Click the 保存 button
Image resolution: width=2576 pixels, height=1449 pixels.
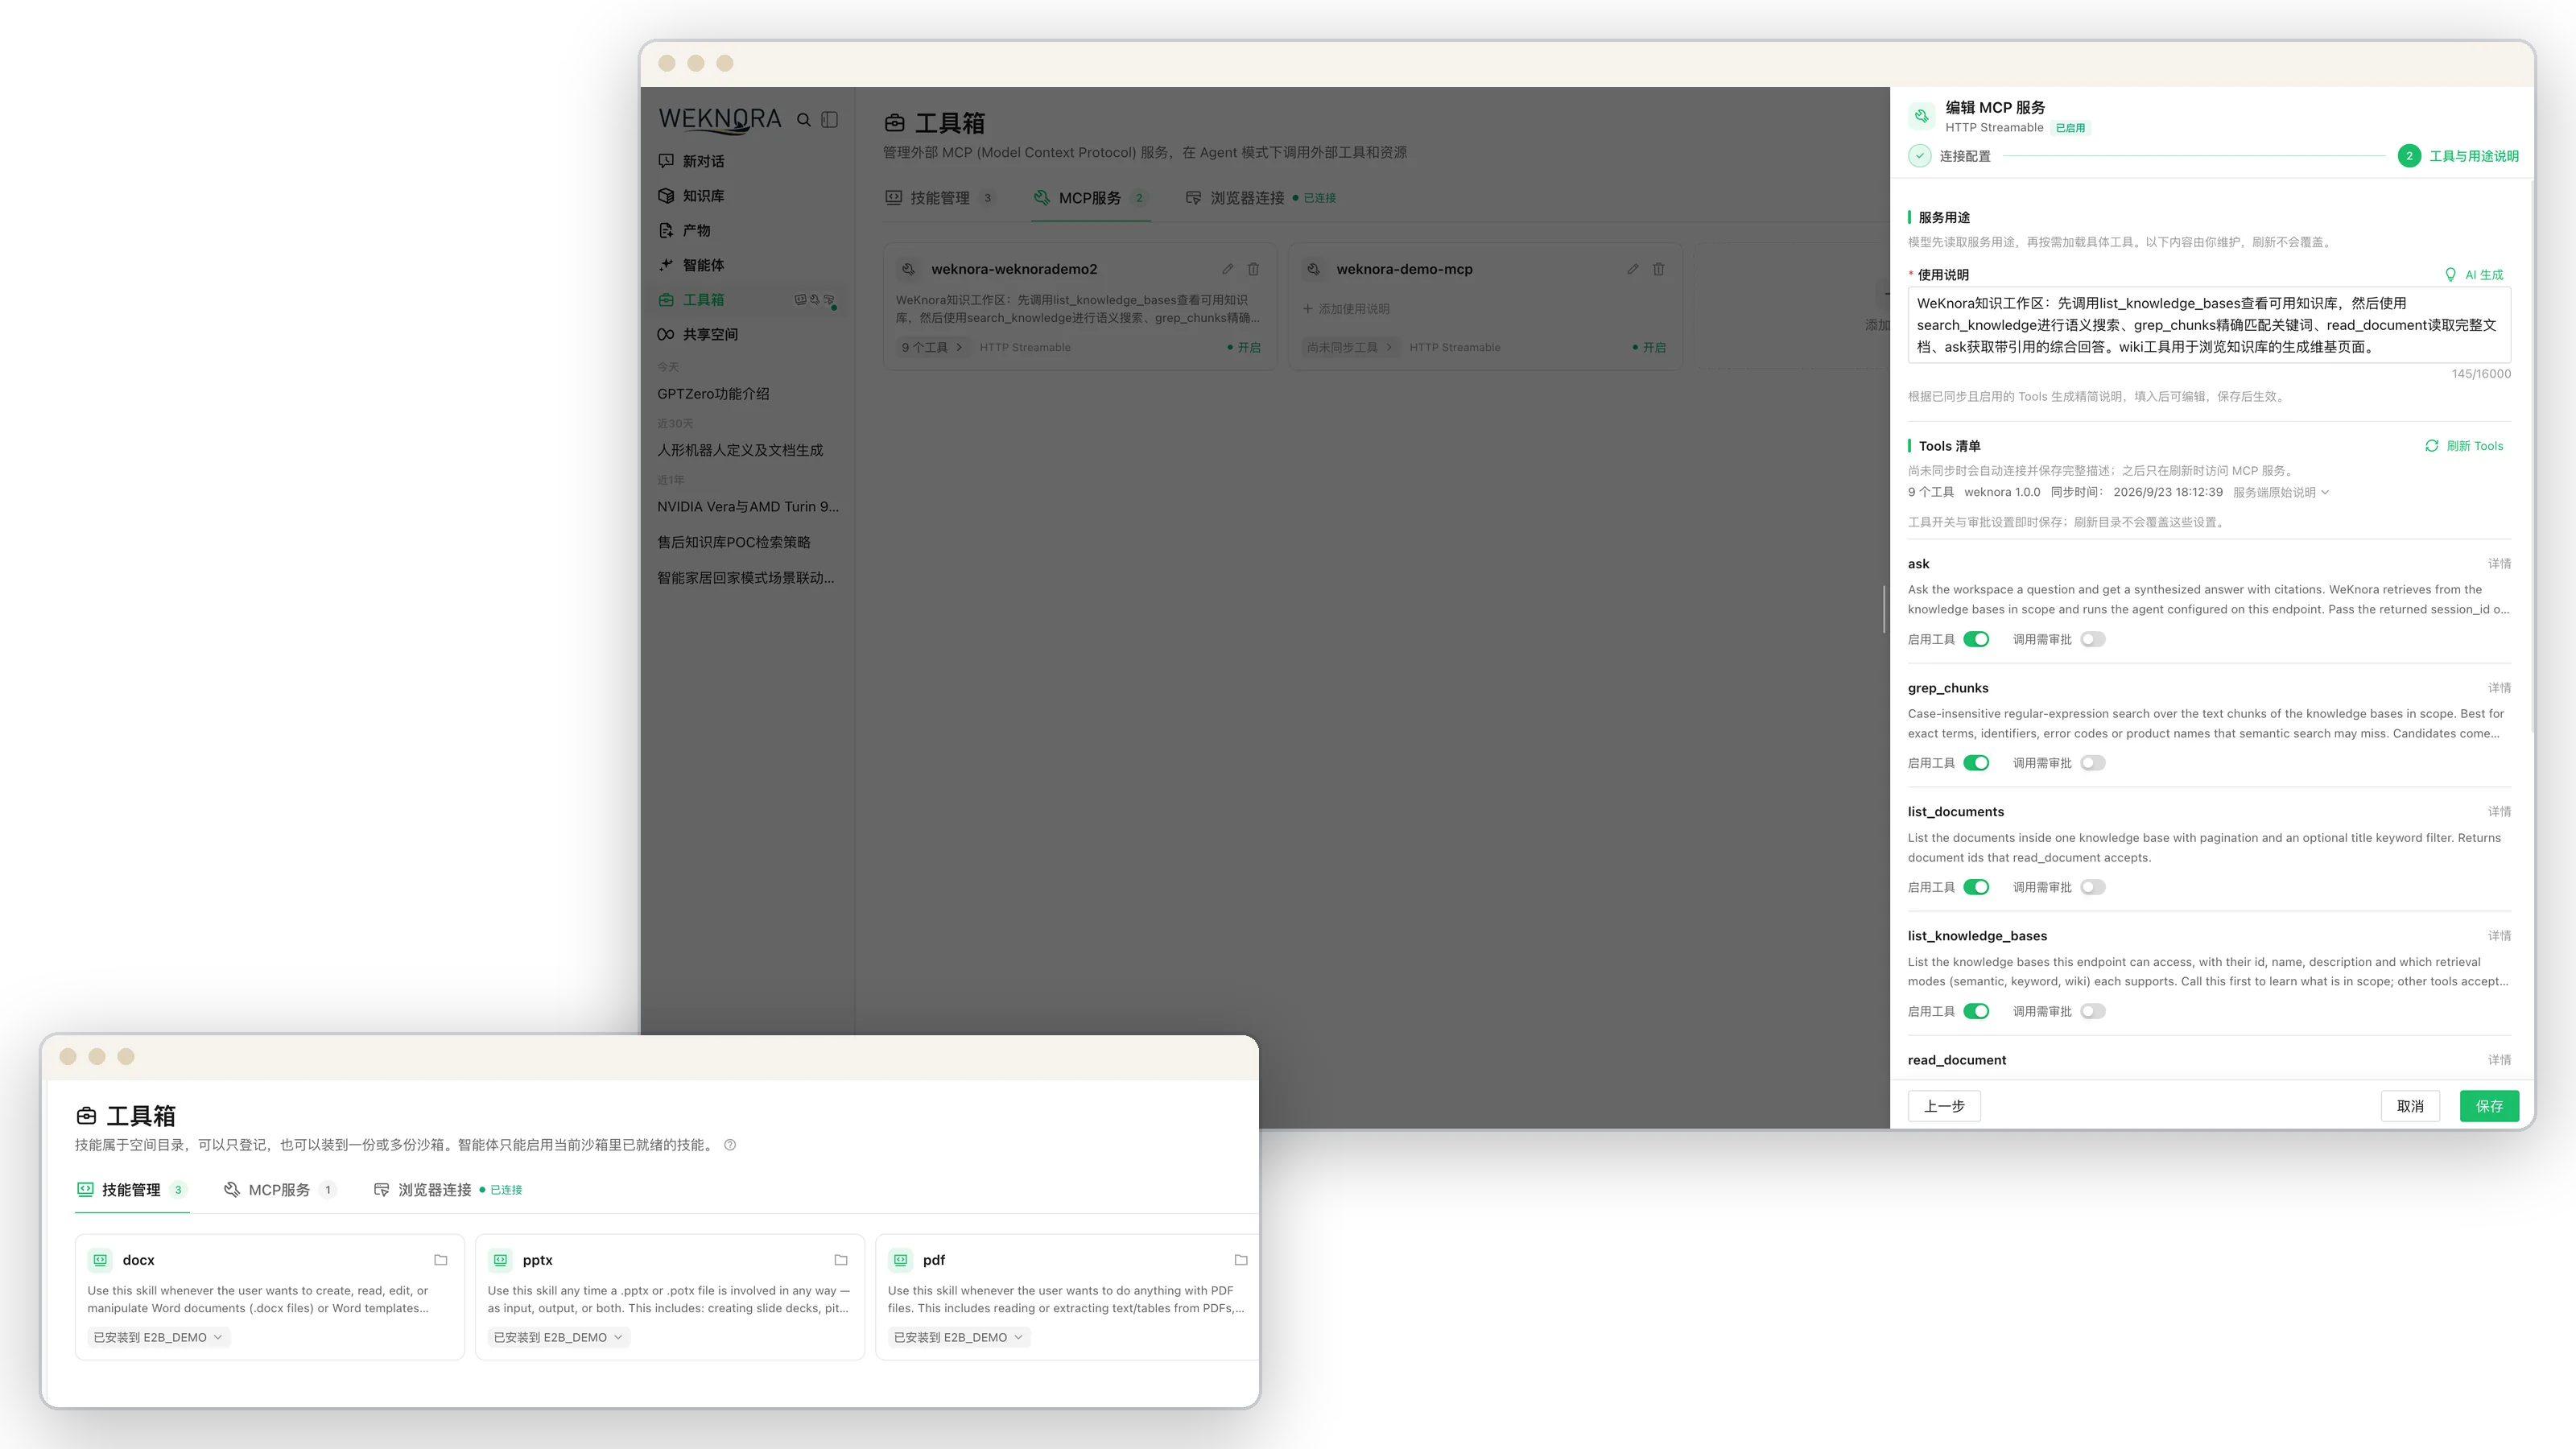tap(2489, 1106)
